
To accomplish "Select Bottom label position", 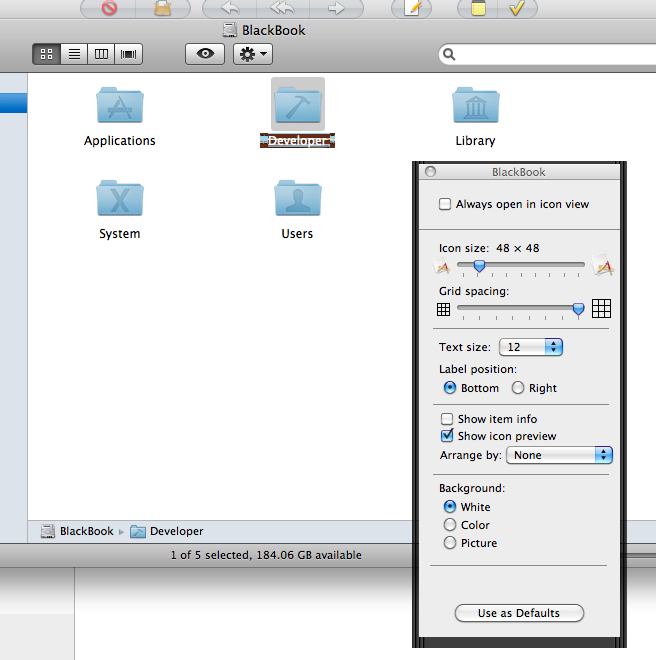I will (450, 388).
